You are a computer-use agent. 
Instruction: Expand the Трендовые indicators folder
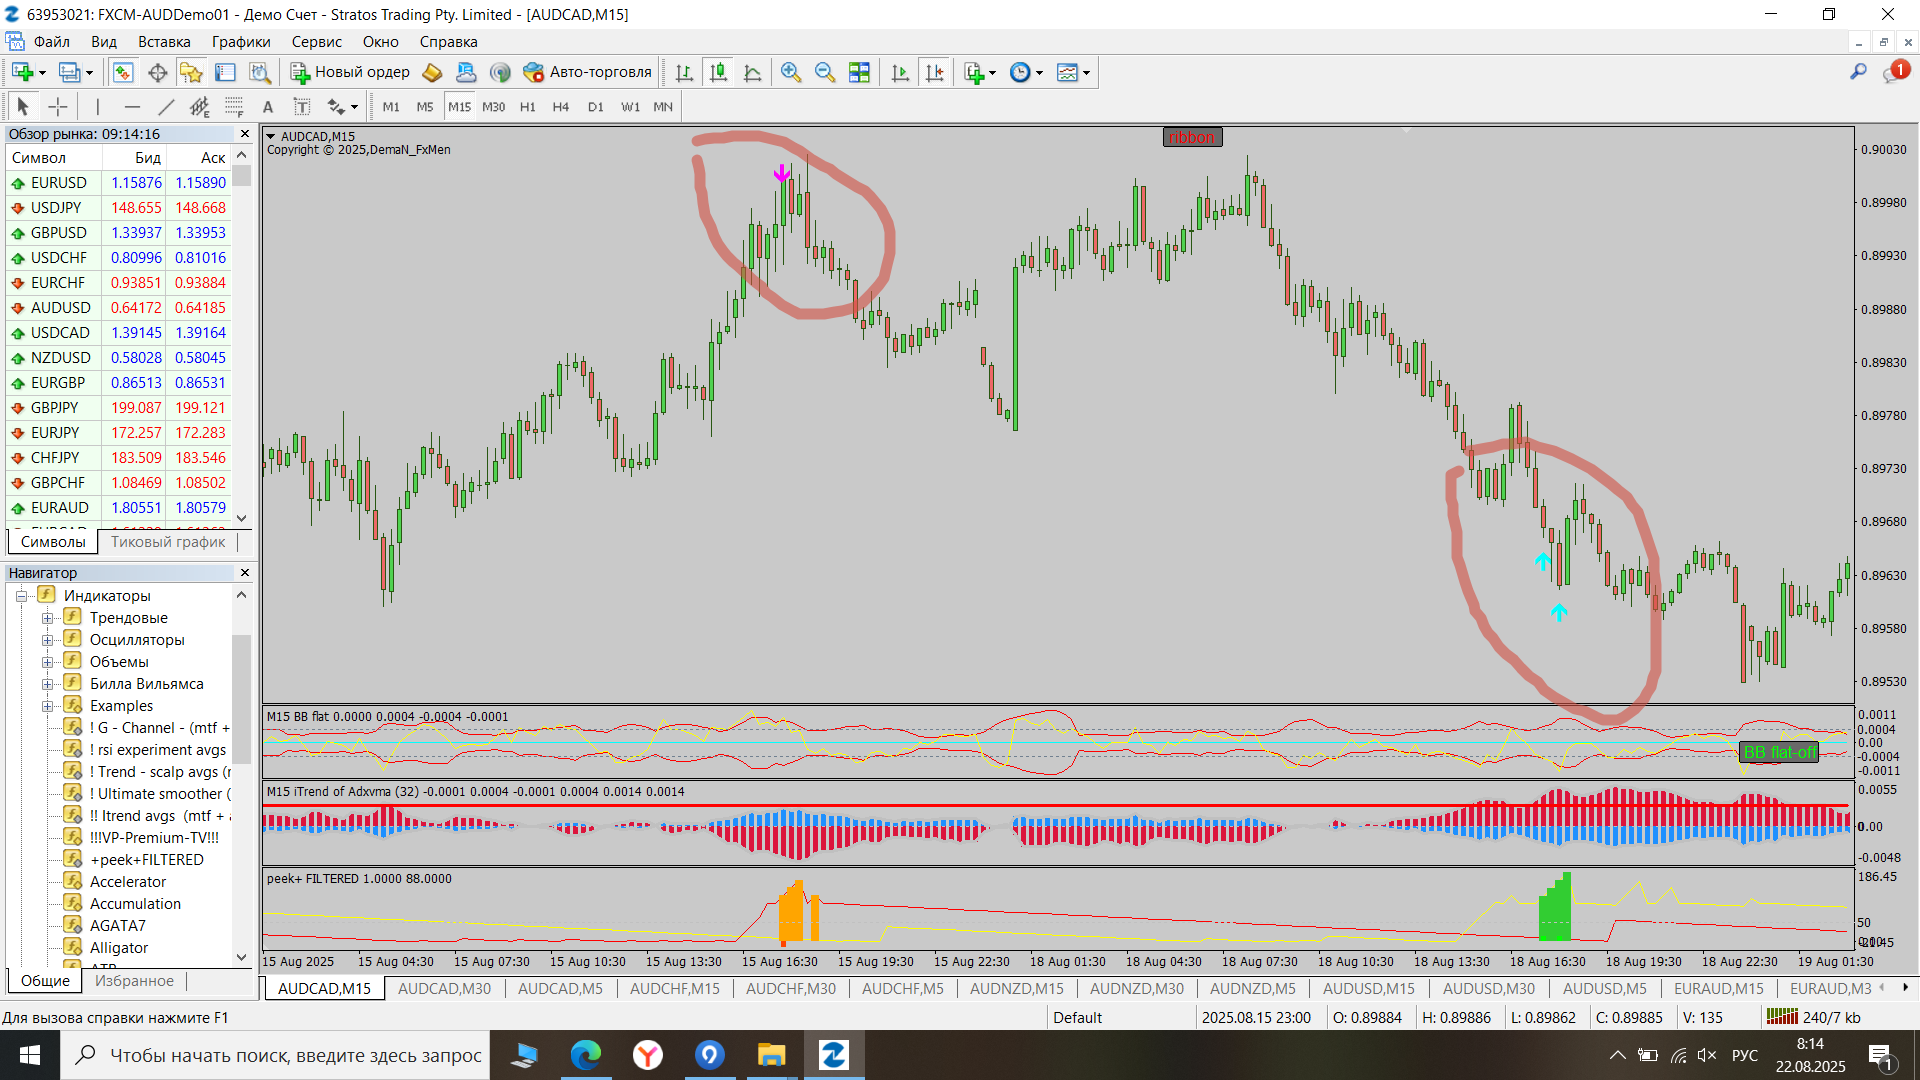pos(47,618)
